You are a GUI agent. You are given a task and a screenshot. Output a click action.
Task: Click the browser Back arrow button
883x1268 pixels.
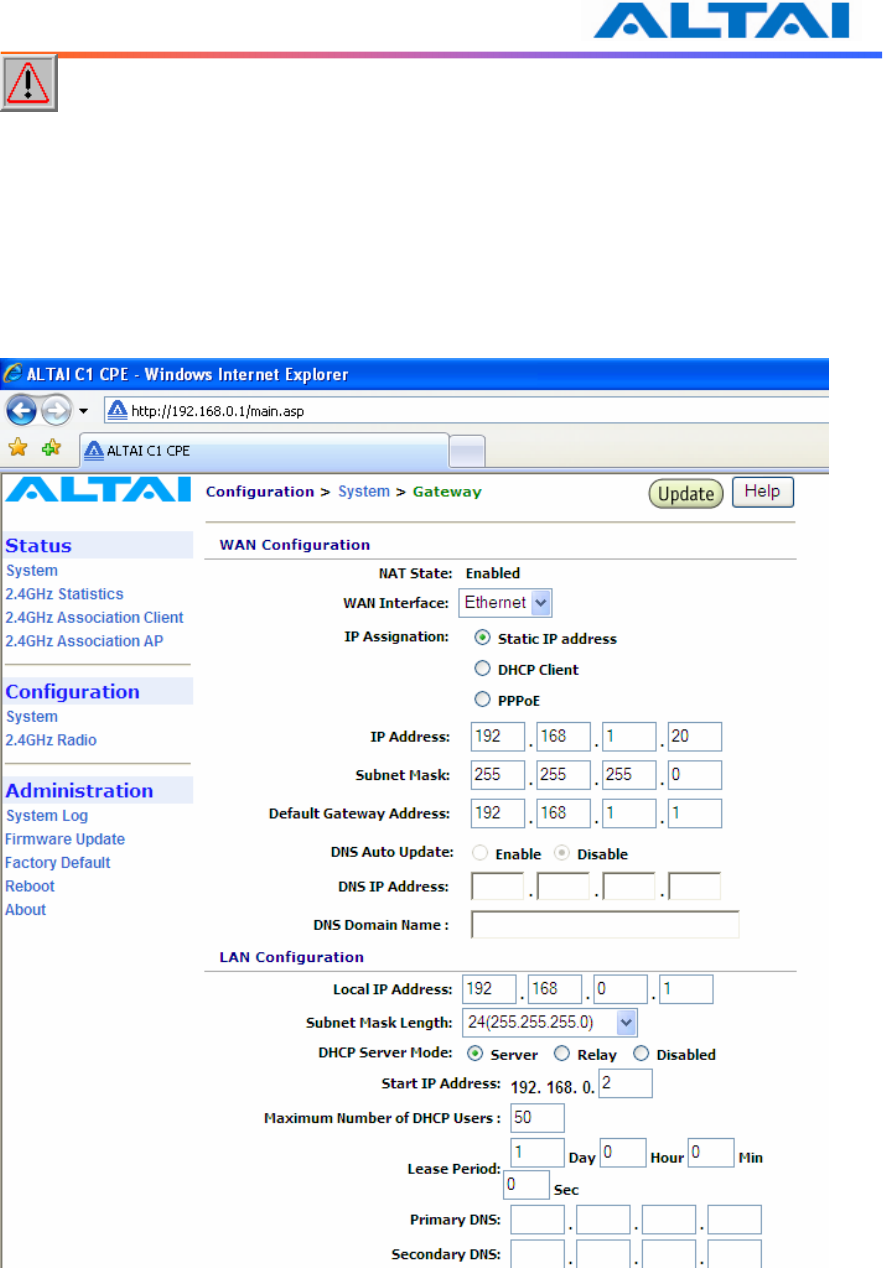[x=21, y=411]
